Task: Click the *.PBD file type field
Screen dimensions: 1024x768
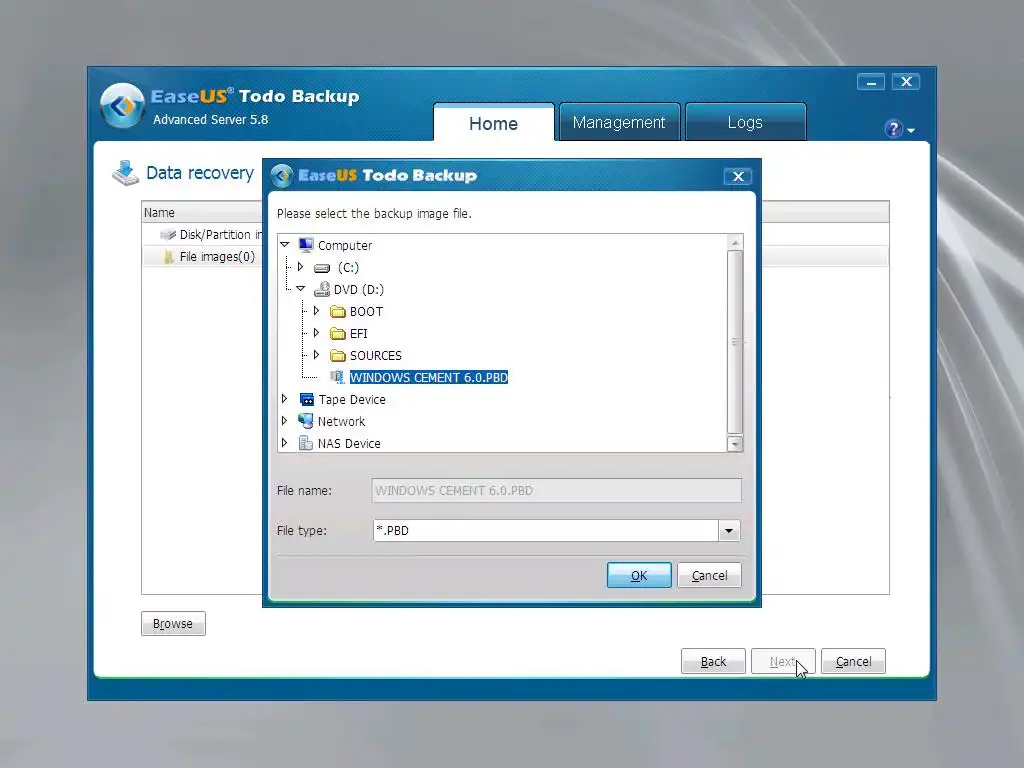Action: click(546, 530)
